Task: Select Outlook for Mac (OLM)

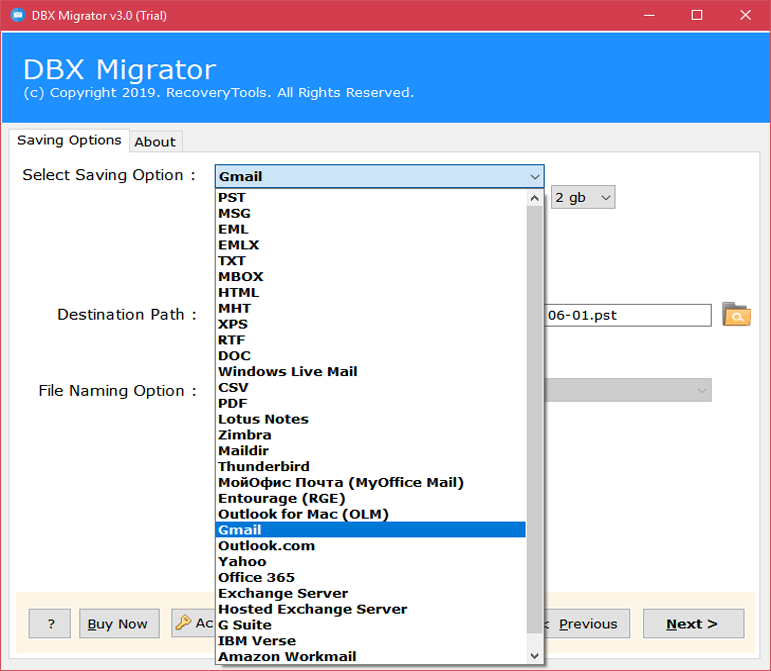Action: pos(371,514)
